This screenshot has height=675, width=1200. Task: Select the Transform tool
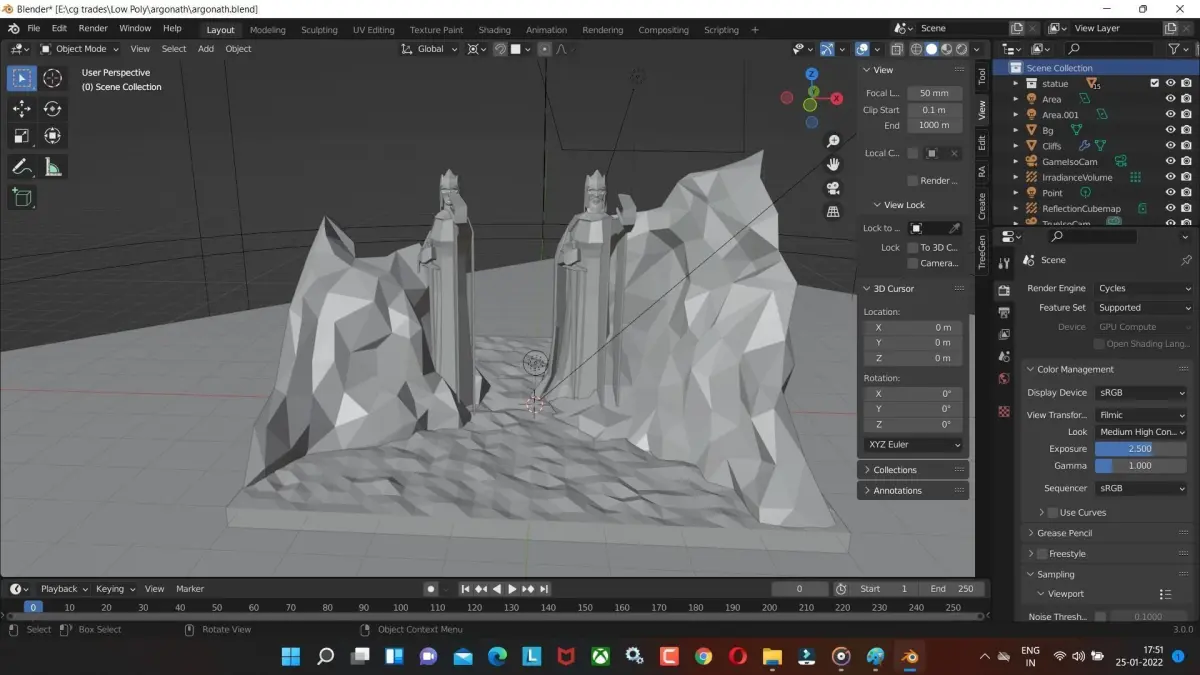coord(52,136)
